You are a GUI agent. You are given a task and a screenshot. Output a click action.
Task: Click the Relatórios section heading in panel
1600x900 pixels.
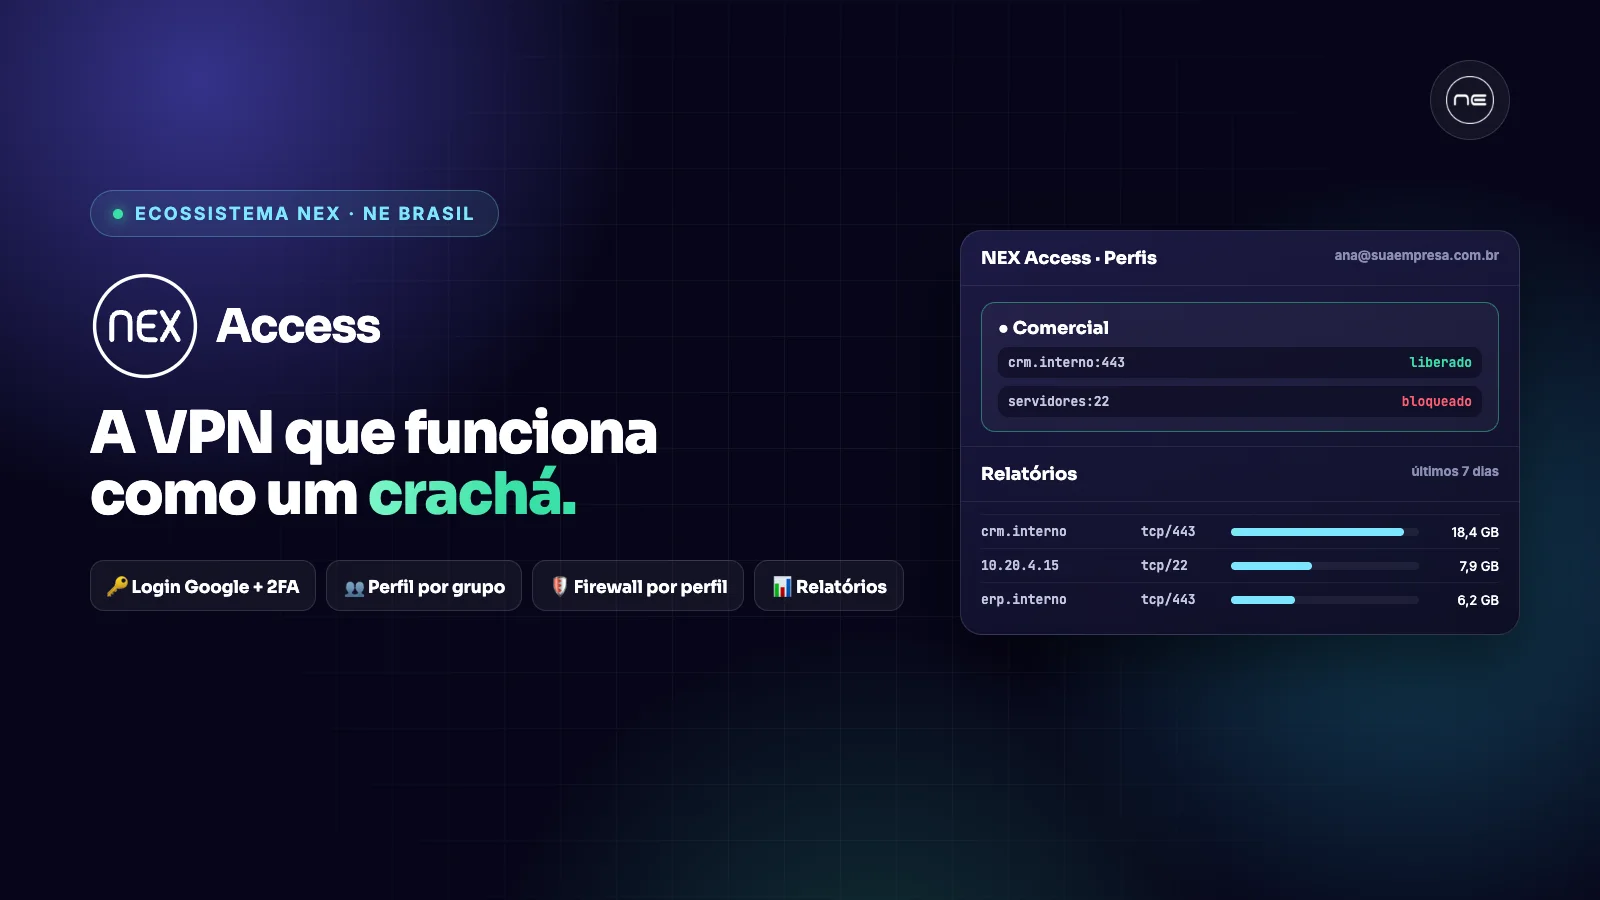(x=1029, y=474)
